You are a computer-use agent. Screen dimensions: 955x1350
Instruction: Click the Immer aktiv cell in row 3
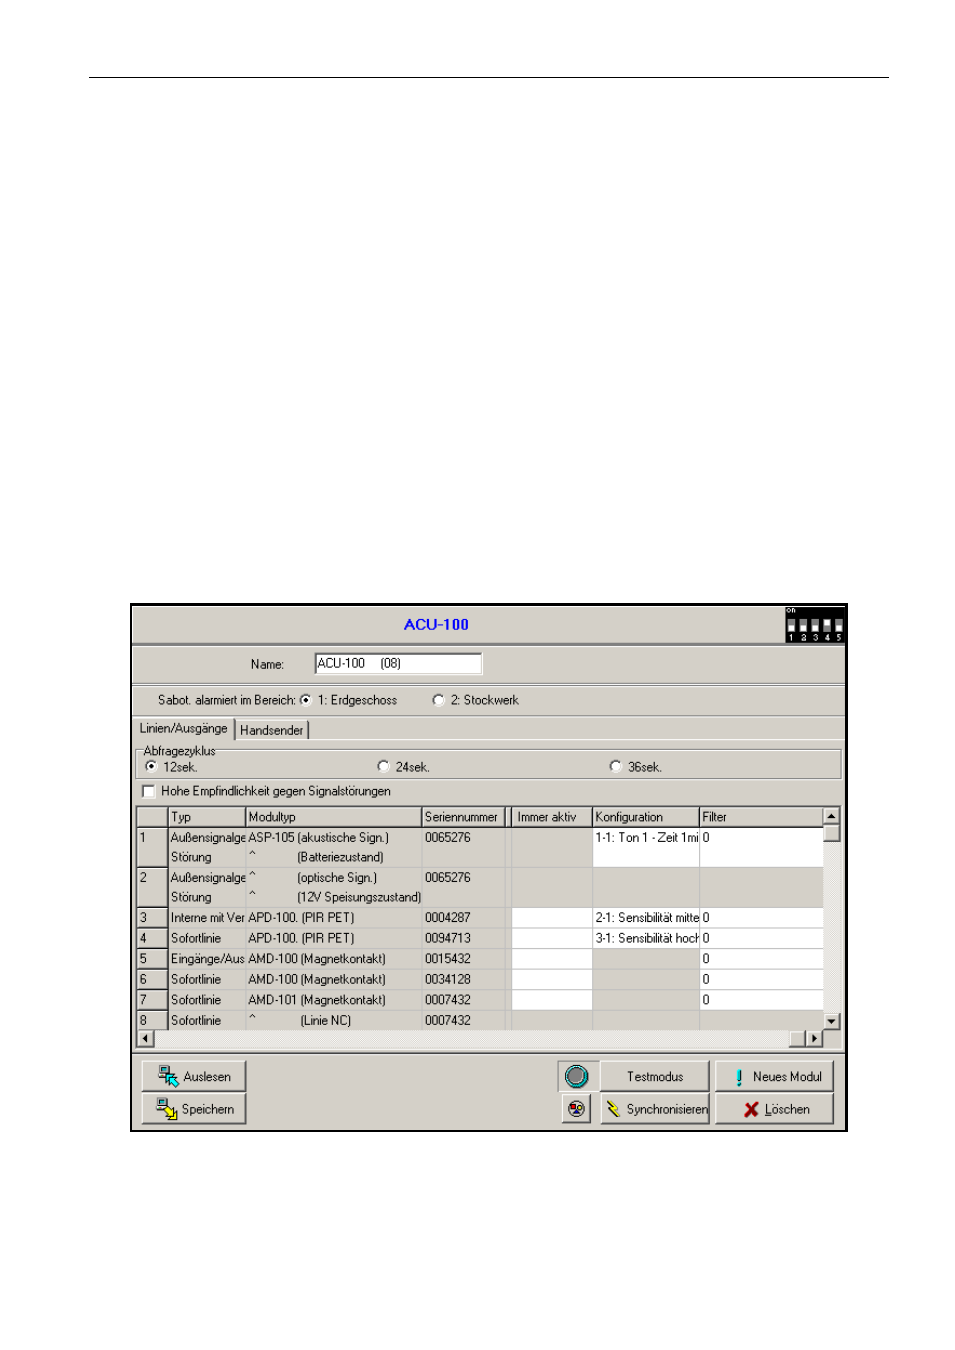[551, 918]
